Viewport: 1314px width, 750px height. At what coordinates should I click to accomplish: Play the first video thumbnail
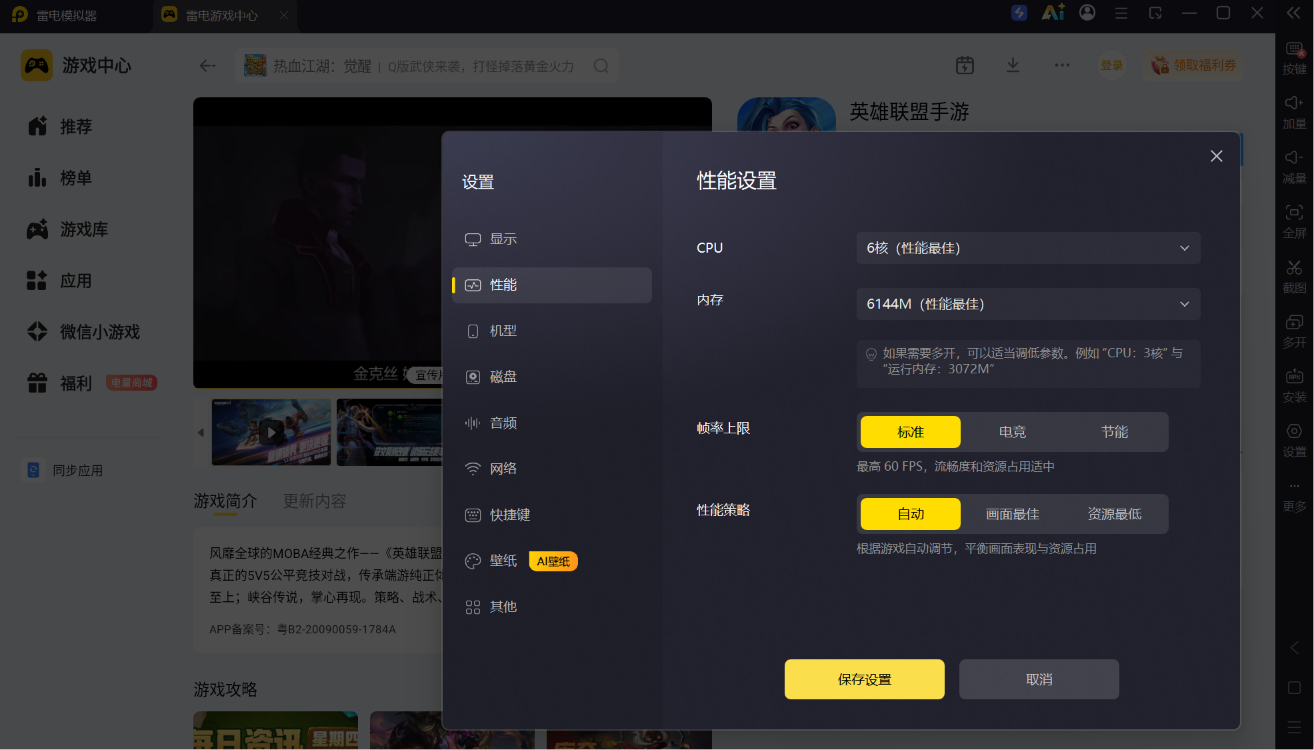click(271, 432)
